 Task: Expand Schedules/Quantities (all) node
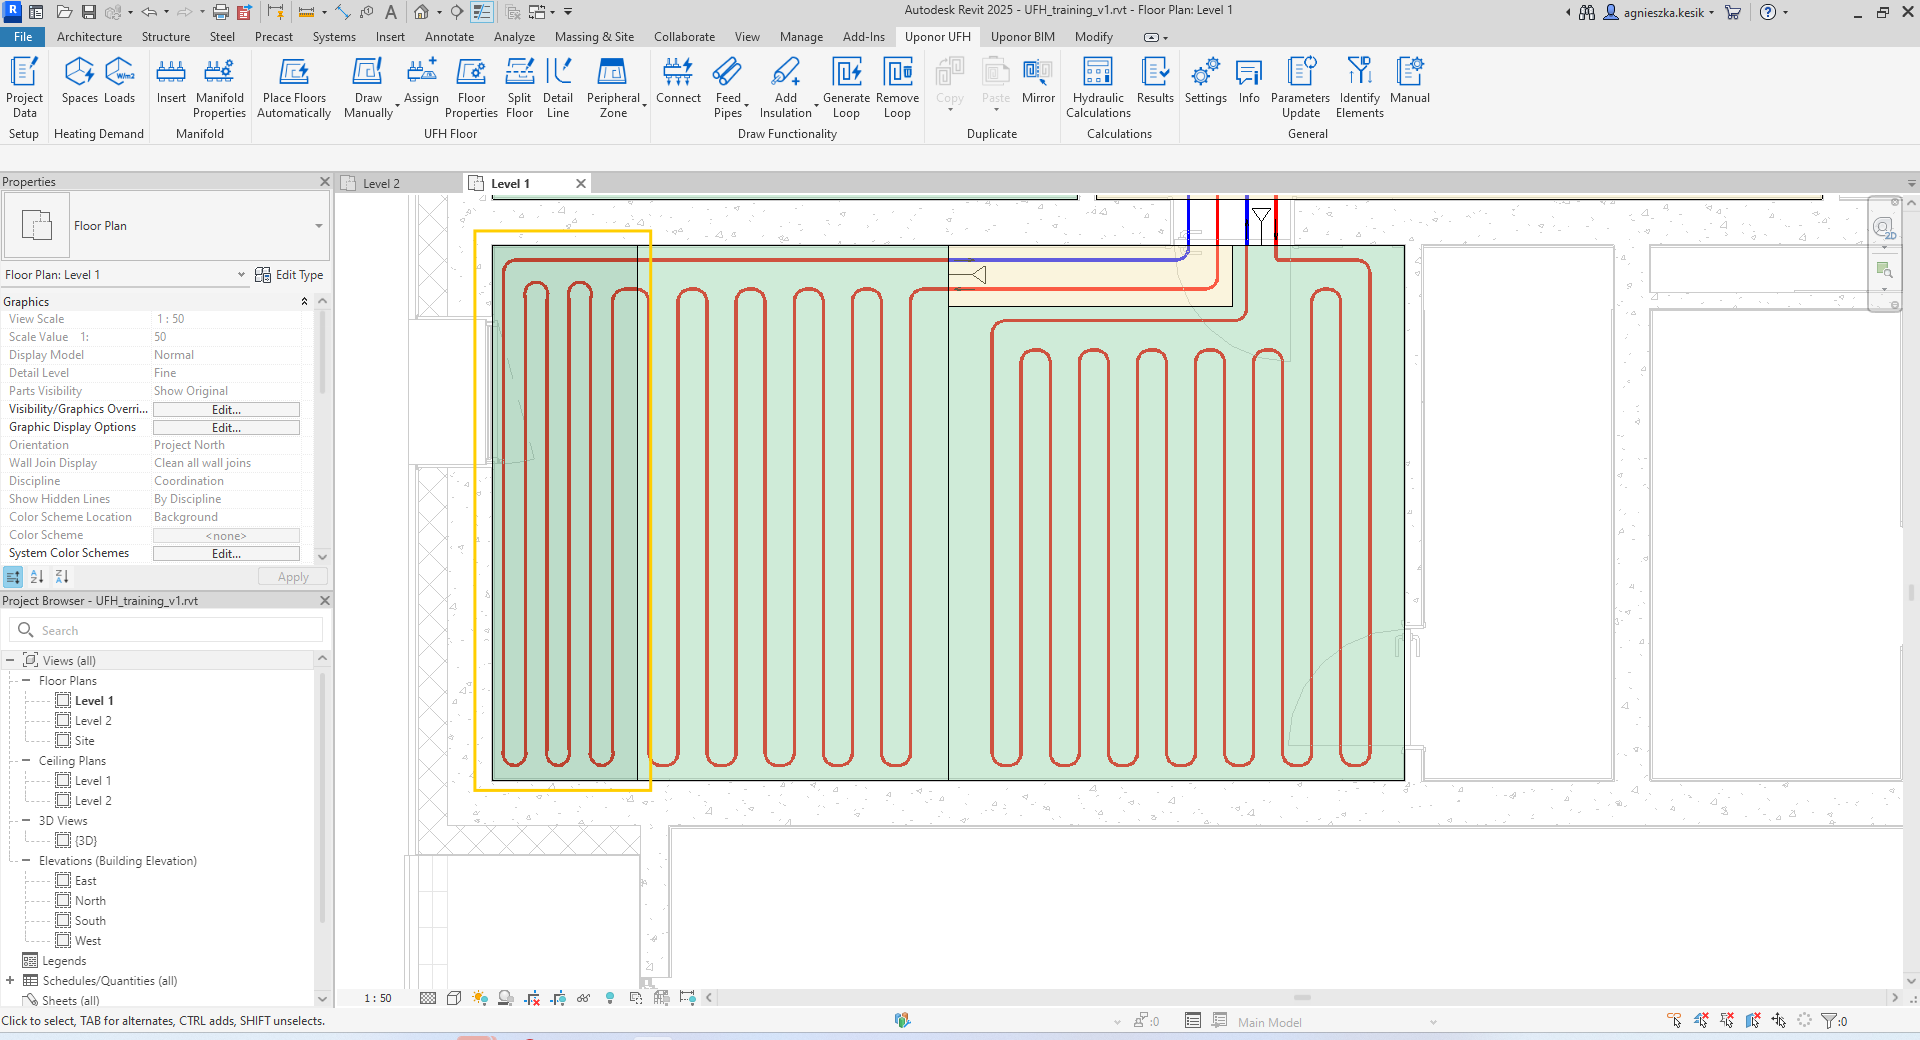click(x=10, y=980)
